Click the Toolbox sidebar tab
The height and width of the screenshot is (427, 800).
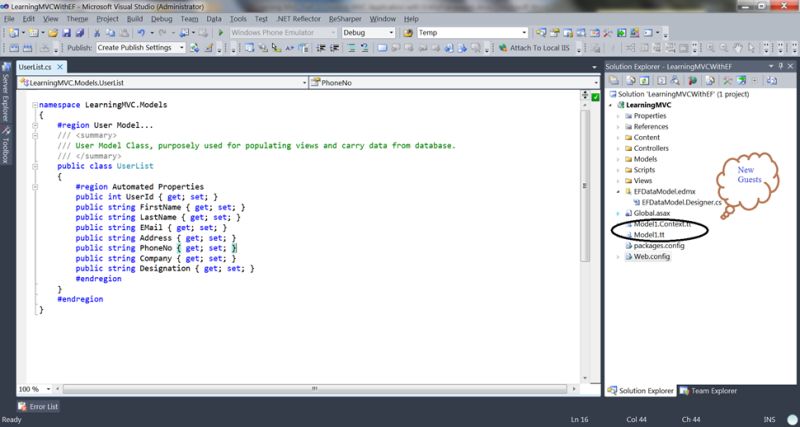[6, 146]
